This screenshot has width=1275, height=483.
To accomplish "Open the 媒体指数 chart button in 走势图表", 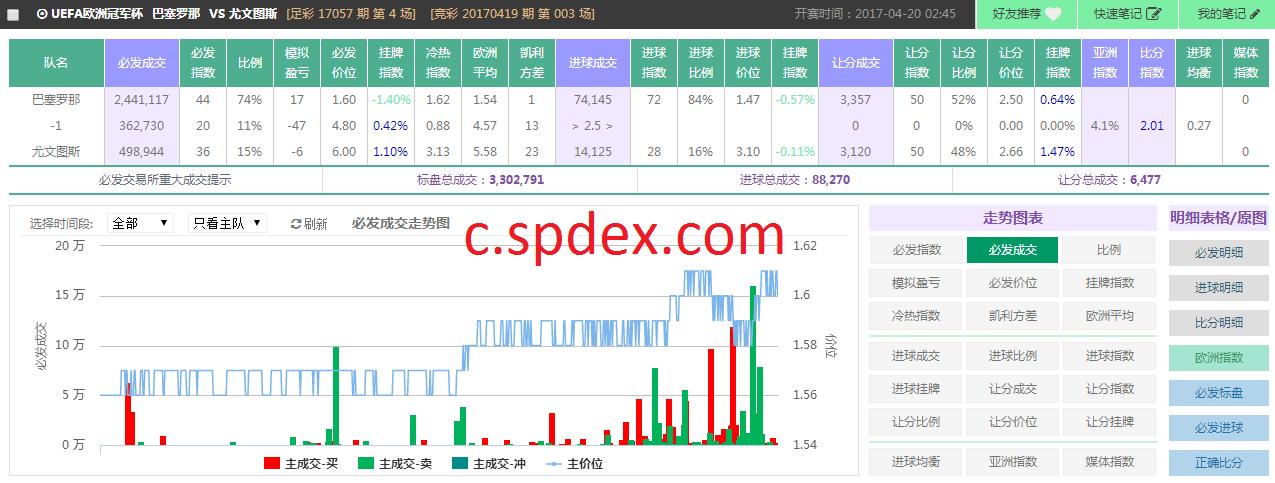I will pyautogui.click(x=1108, y=462).
